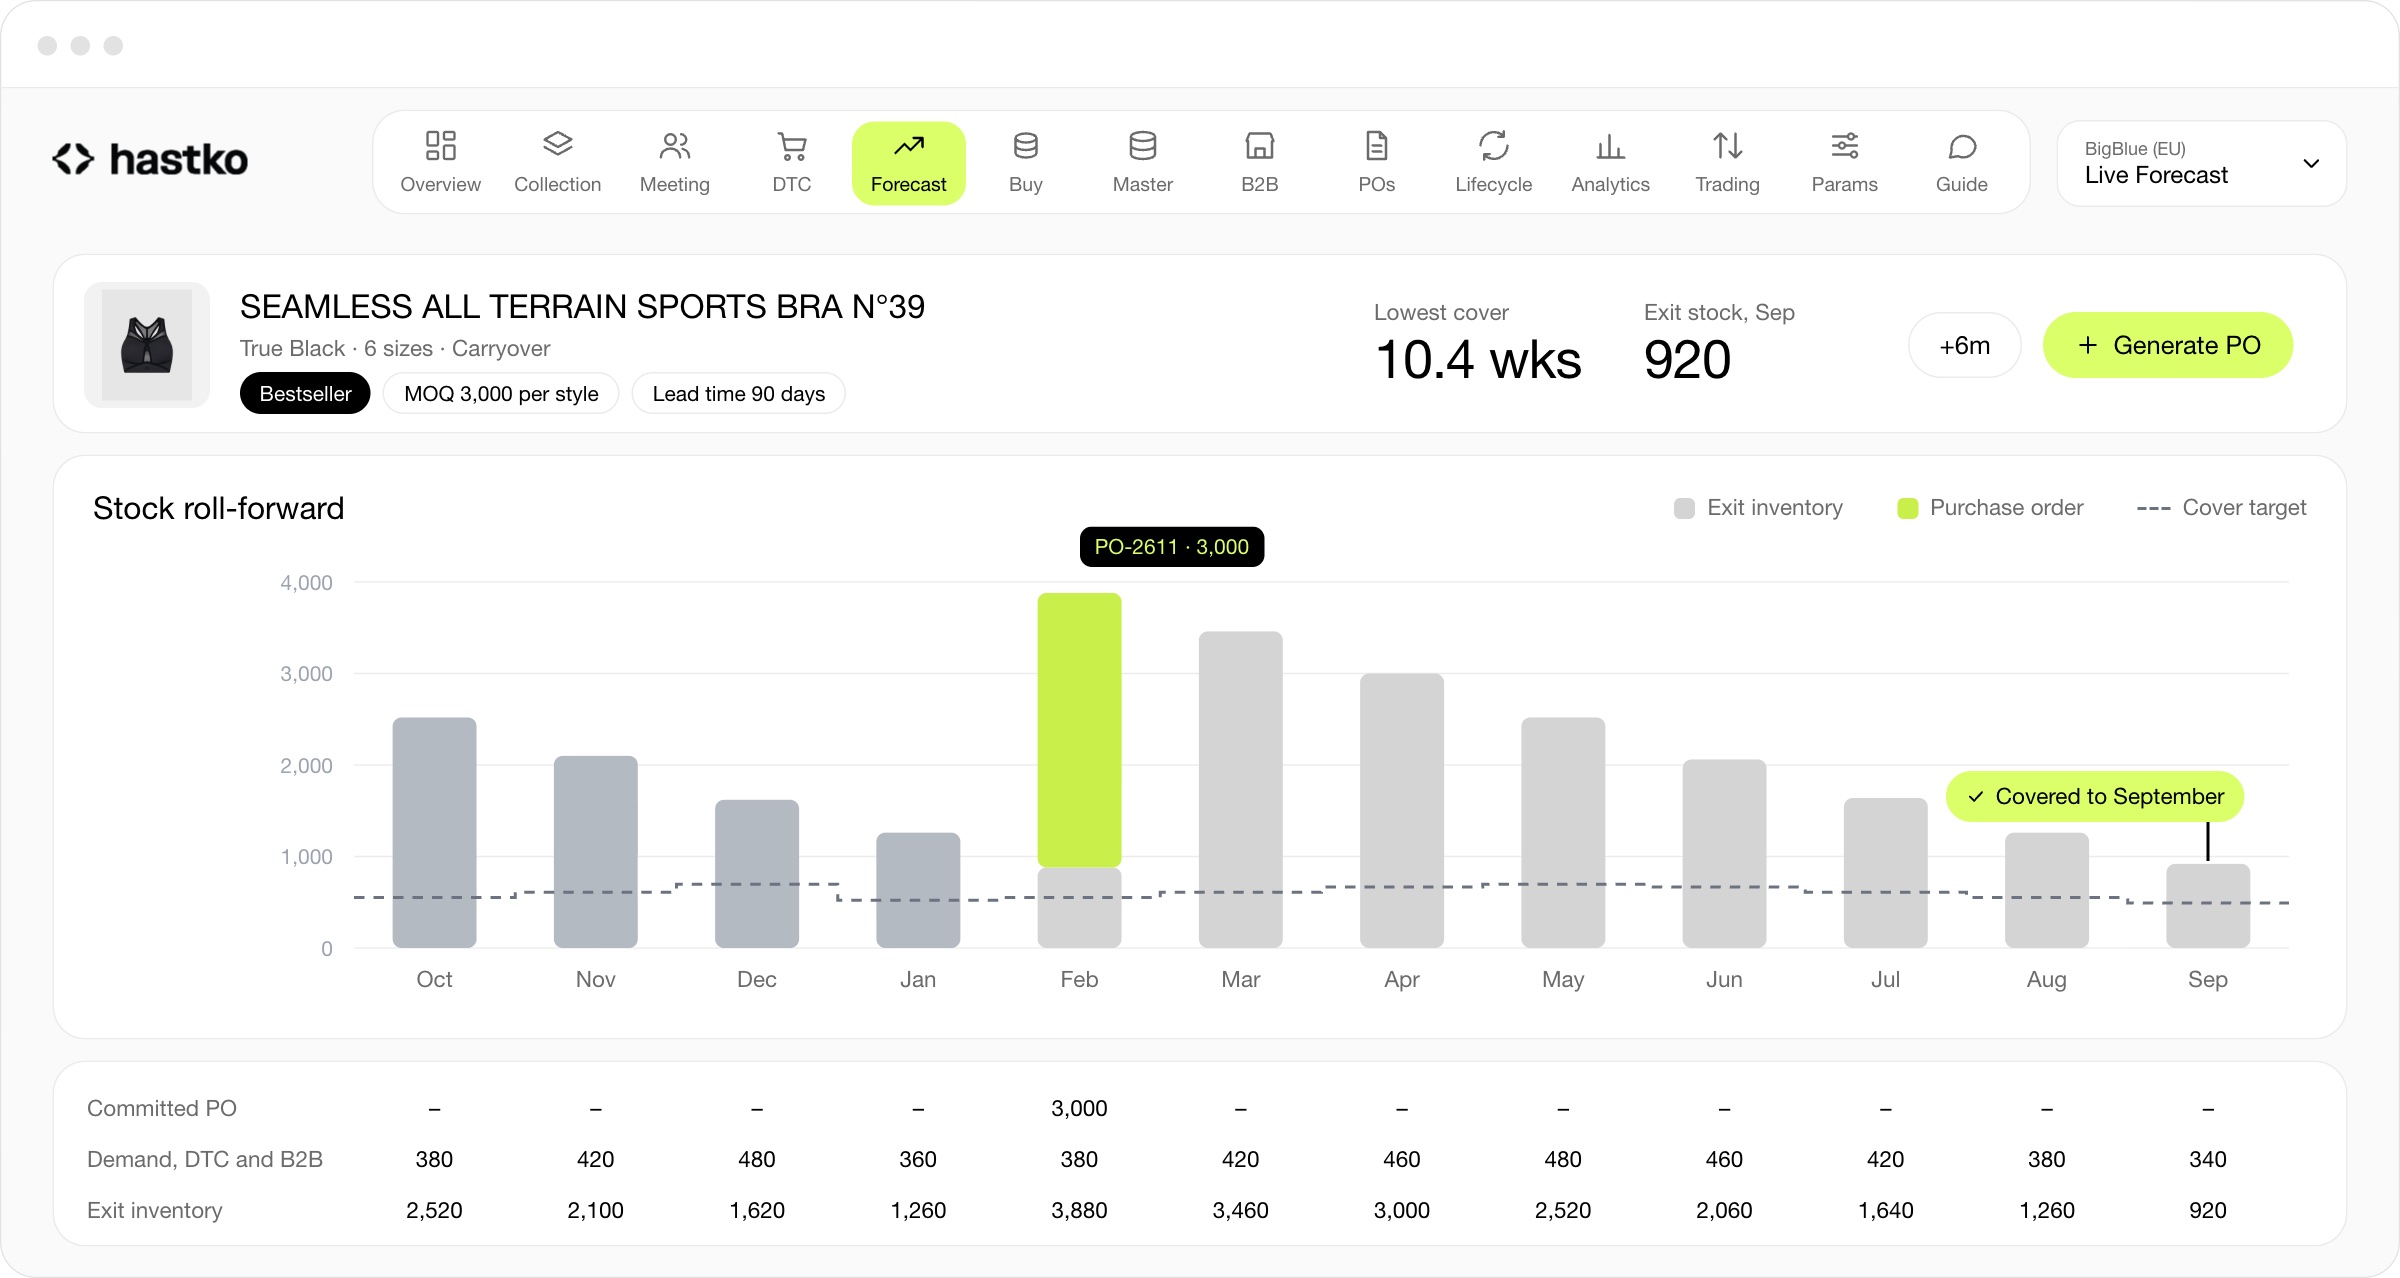The width and height of the screenshot is (2400, 1278).
Task: Click the sports bra product thumbnail
Action: pyautogui.click(x=147, y=345)
